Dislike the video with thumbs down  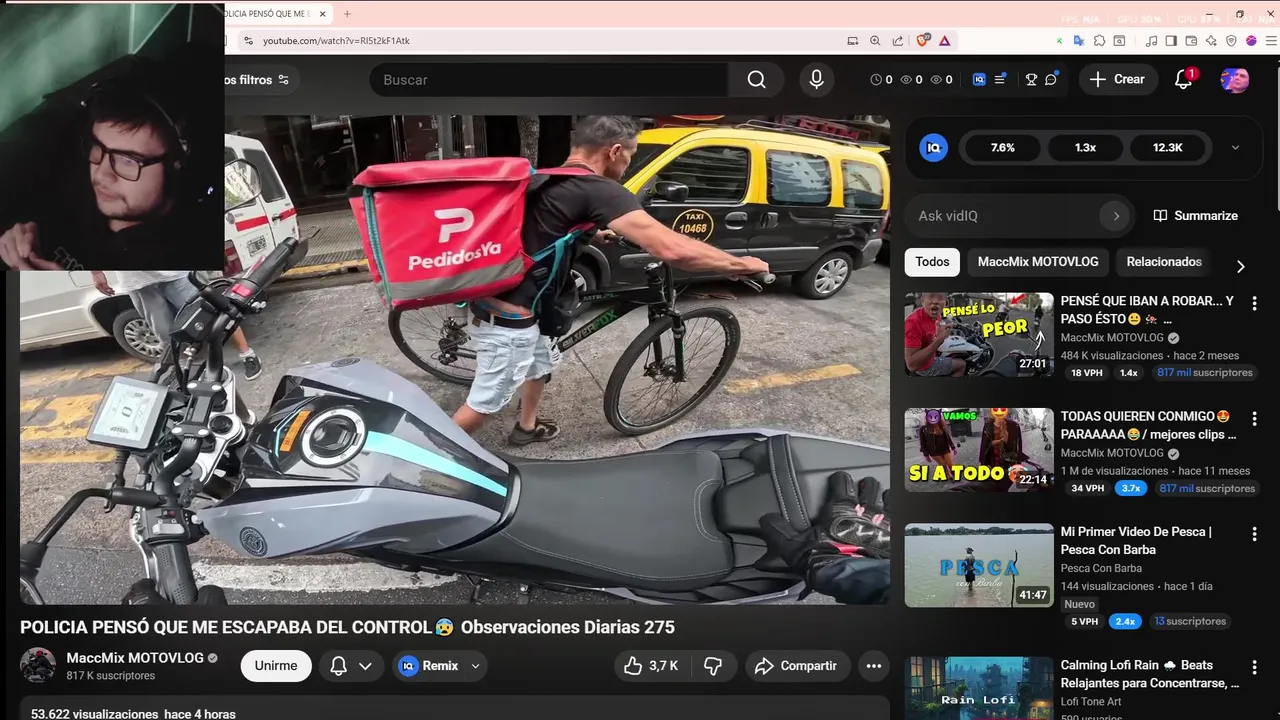(713, 666)
